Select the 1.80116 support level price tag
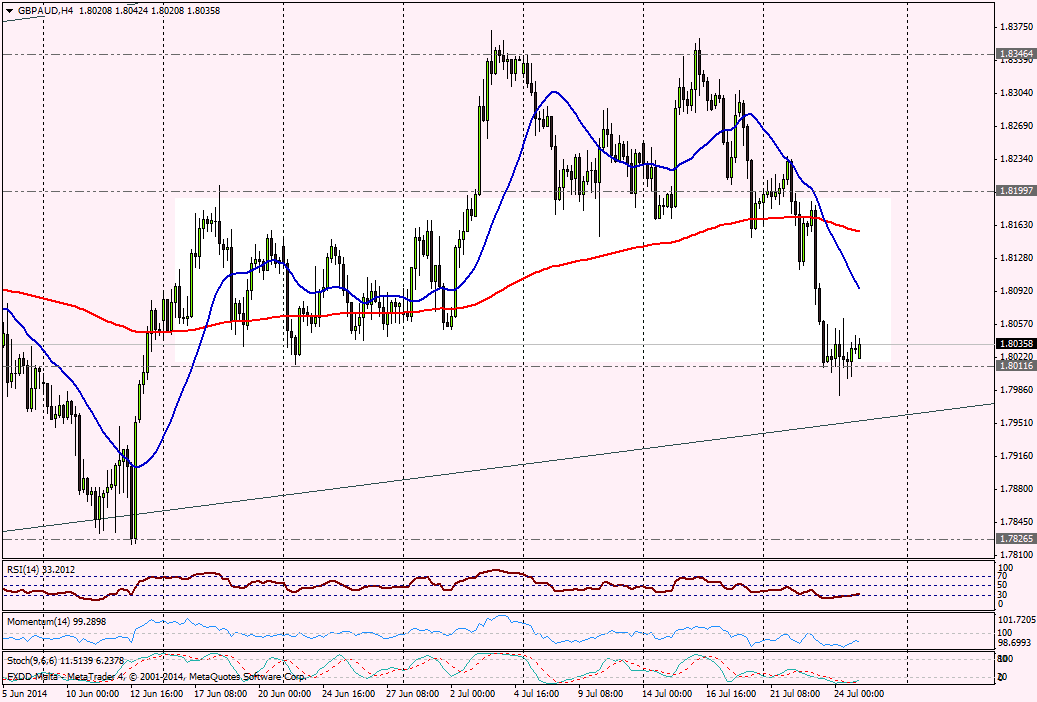1037x702 pixels. tap(1015, 366)
